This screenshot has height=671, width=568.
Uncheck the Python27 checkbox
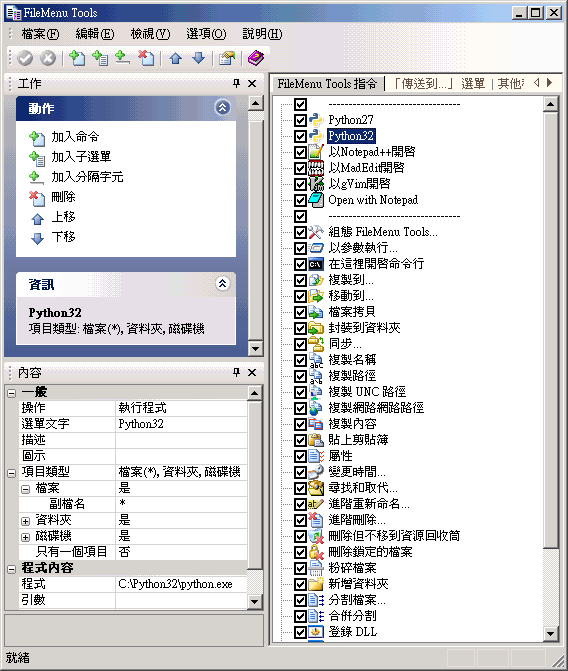point(300,120)
